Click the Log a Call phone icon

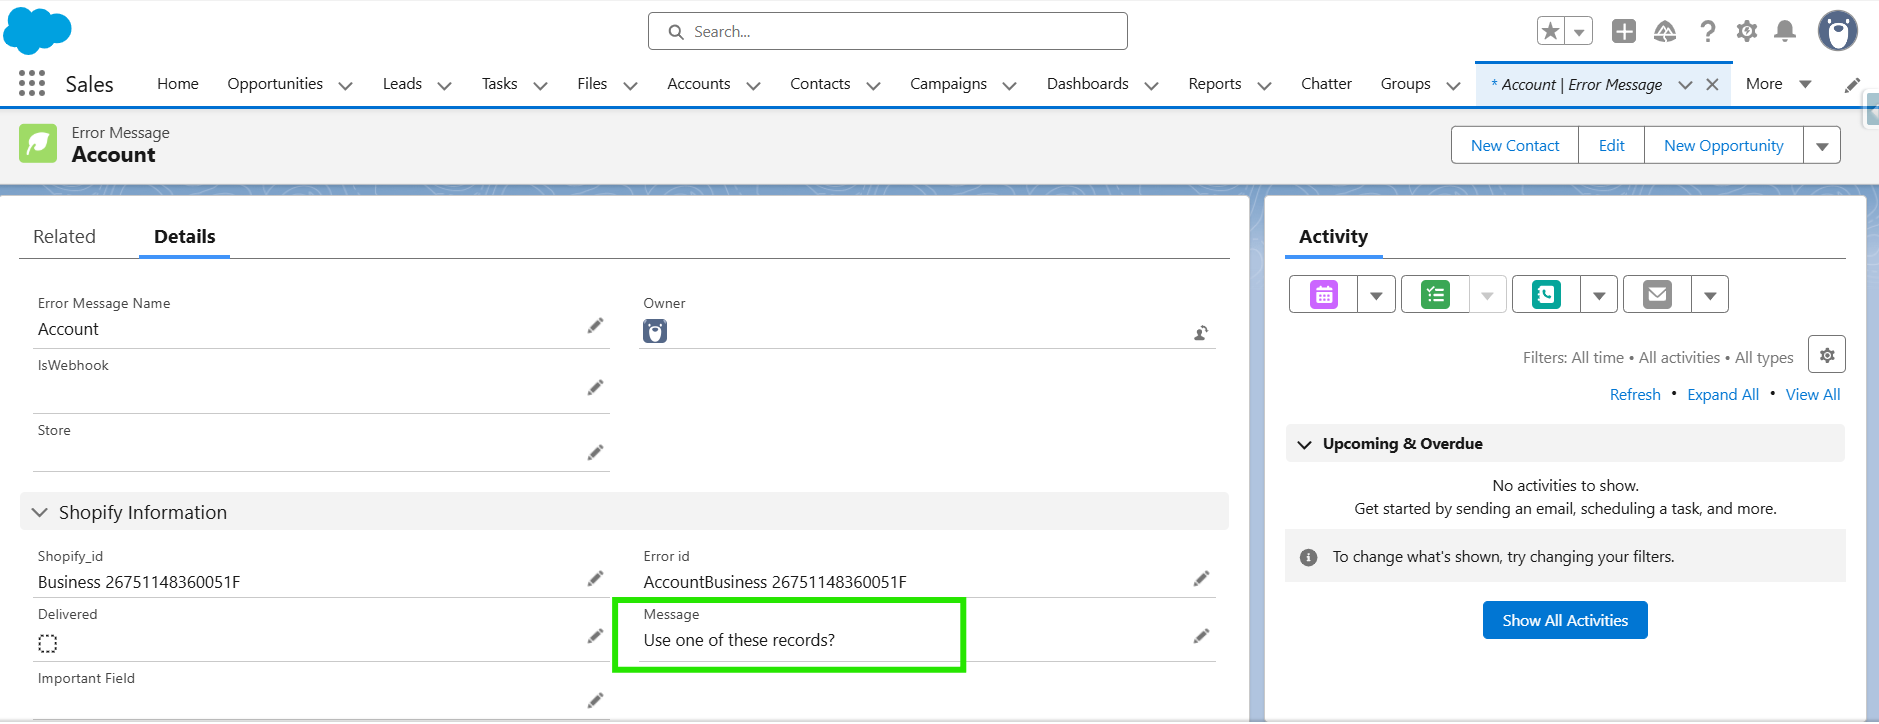[1546, 295]
